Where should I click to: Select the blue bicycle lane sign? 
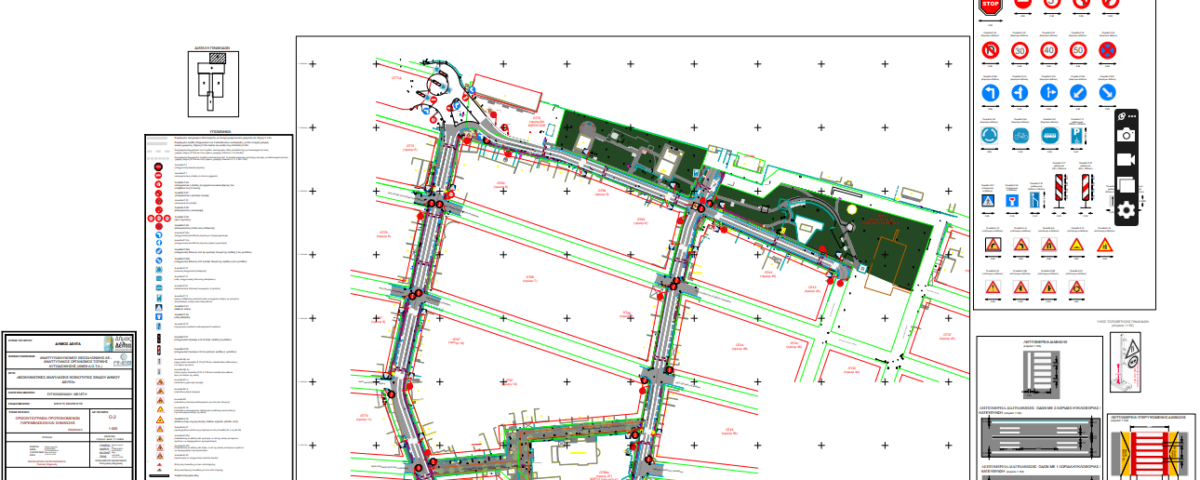click(x=1020, y=135)
